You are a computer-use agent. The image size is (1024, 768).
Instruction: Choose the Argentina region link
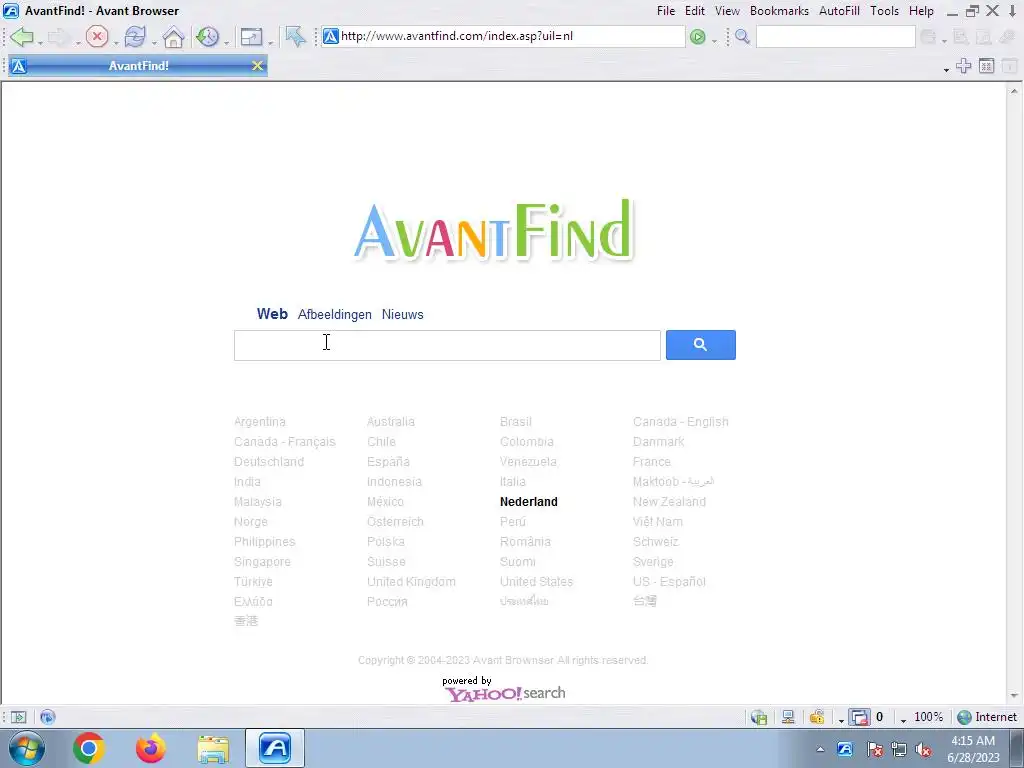click(x=259, y=422)
